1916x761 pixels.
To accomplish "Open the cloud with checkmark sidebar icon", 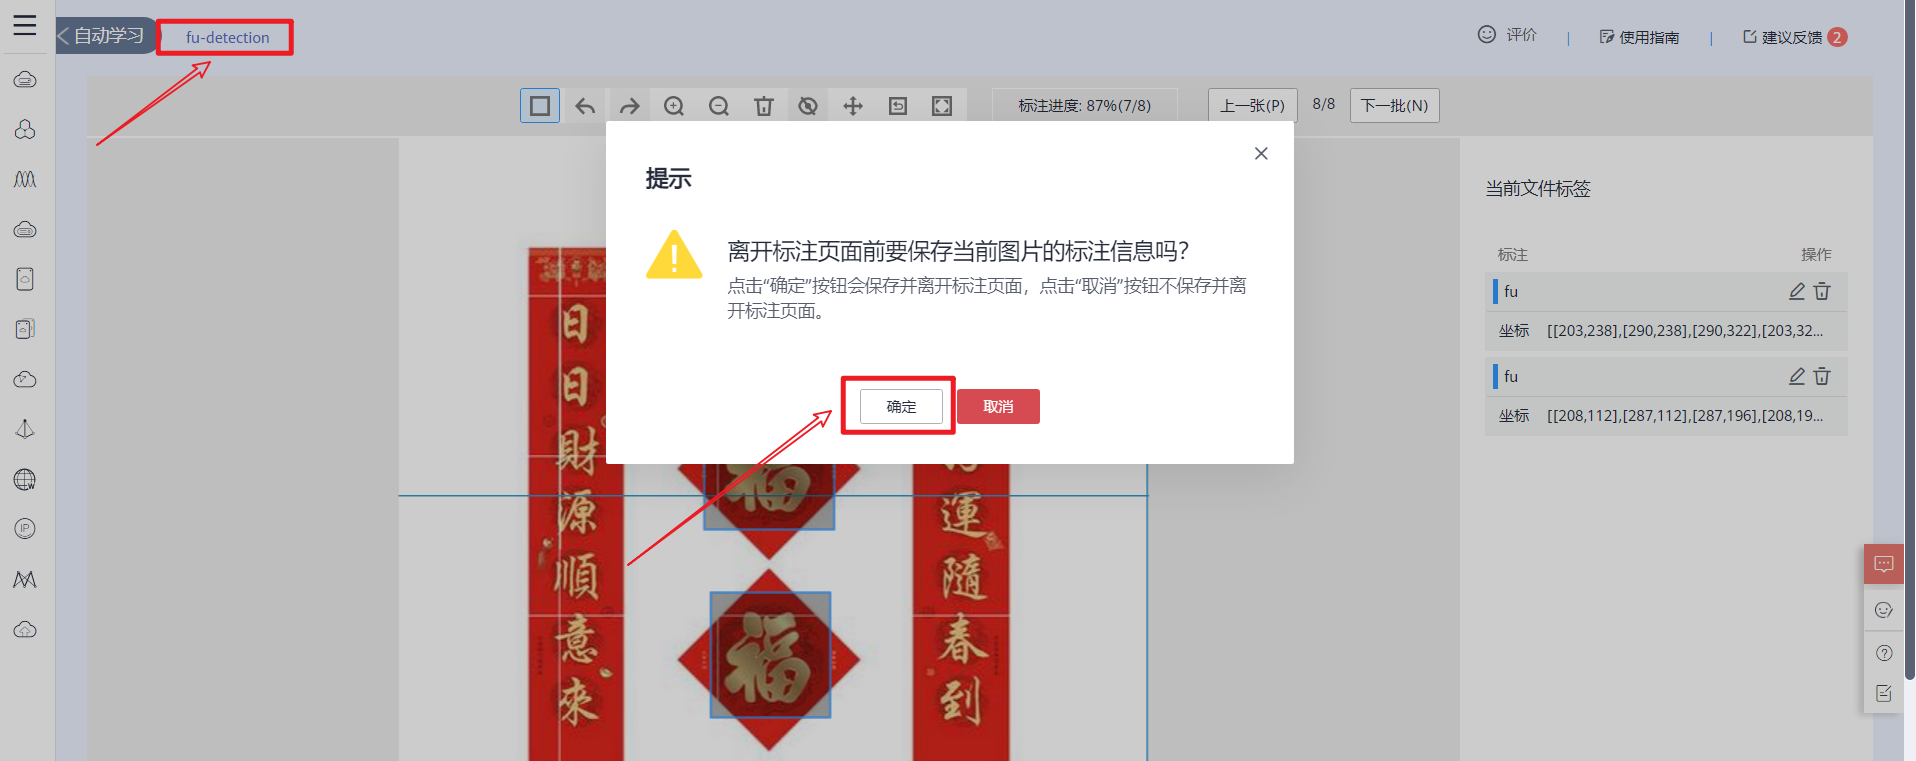I will point(25,379).
